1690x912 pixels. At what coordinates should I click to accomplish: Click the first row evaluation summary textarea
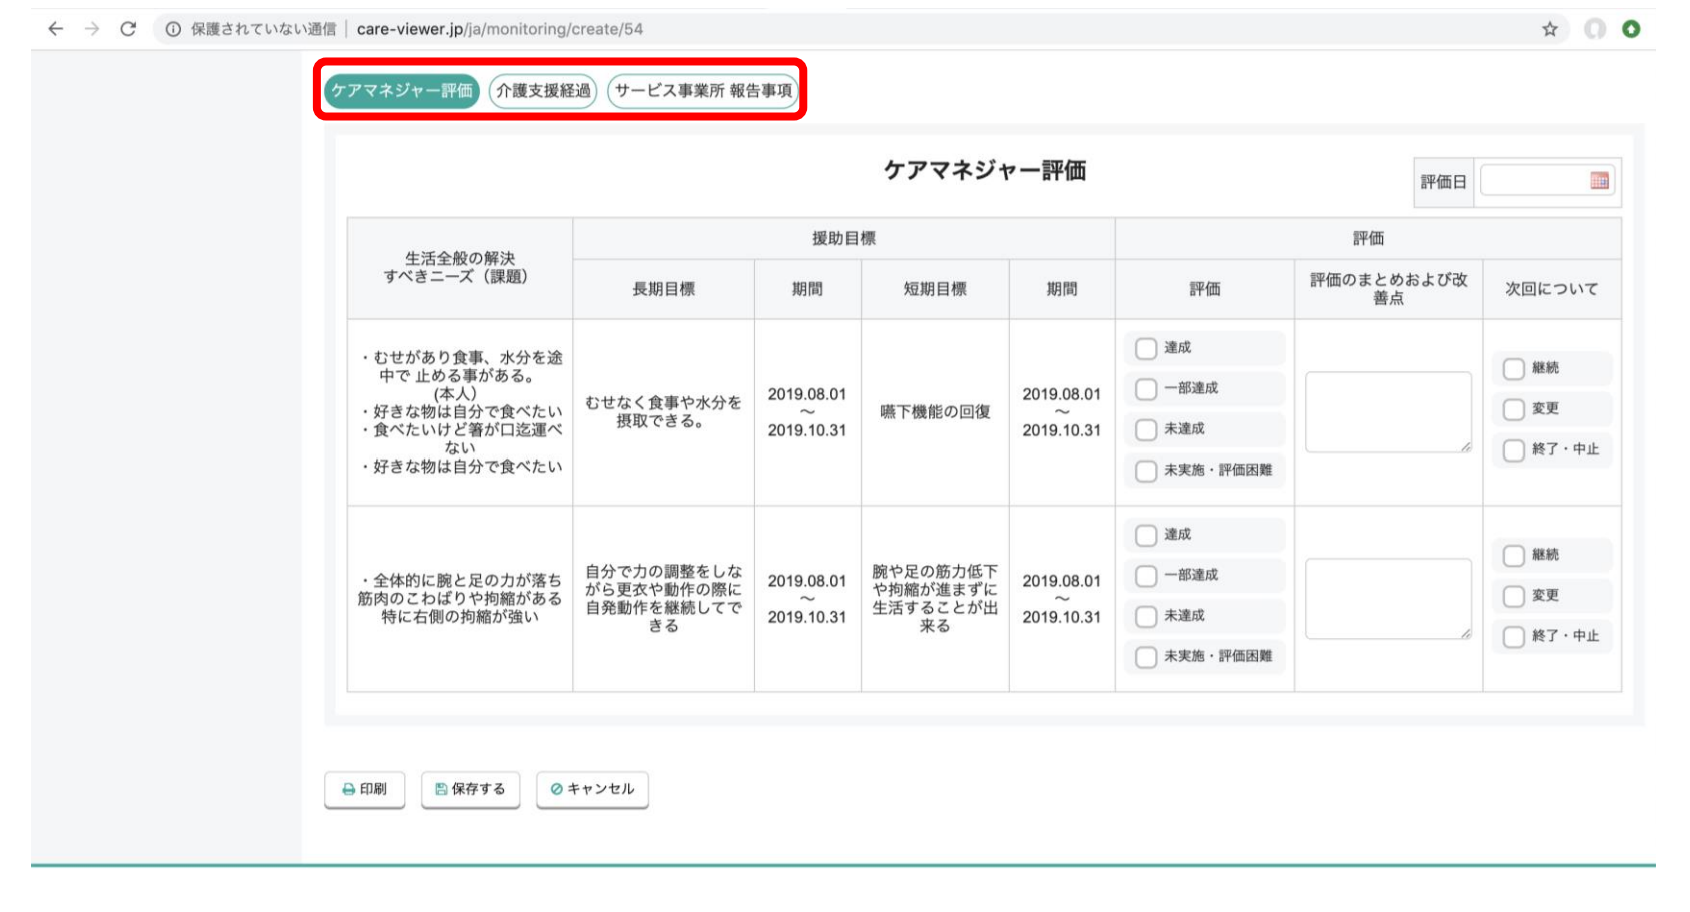tap(1387, 411)
